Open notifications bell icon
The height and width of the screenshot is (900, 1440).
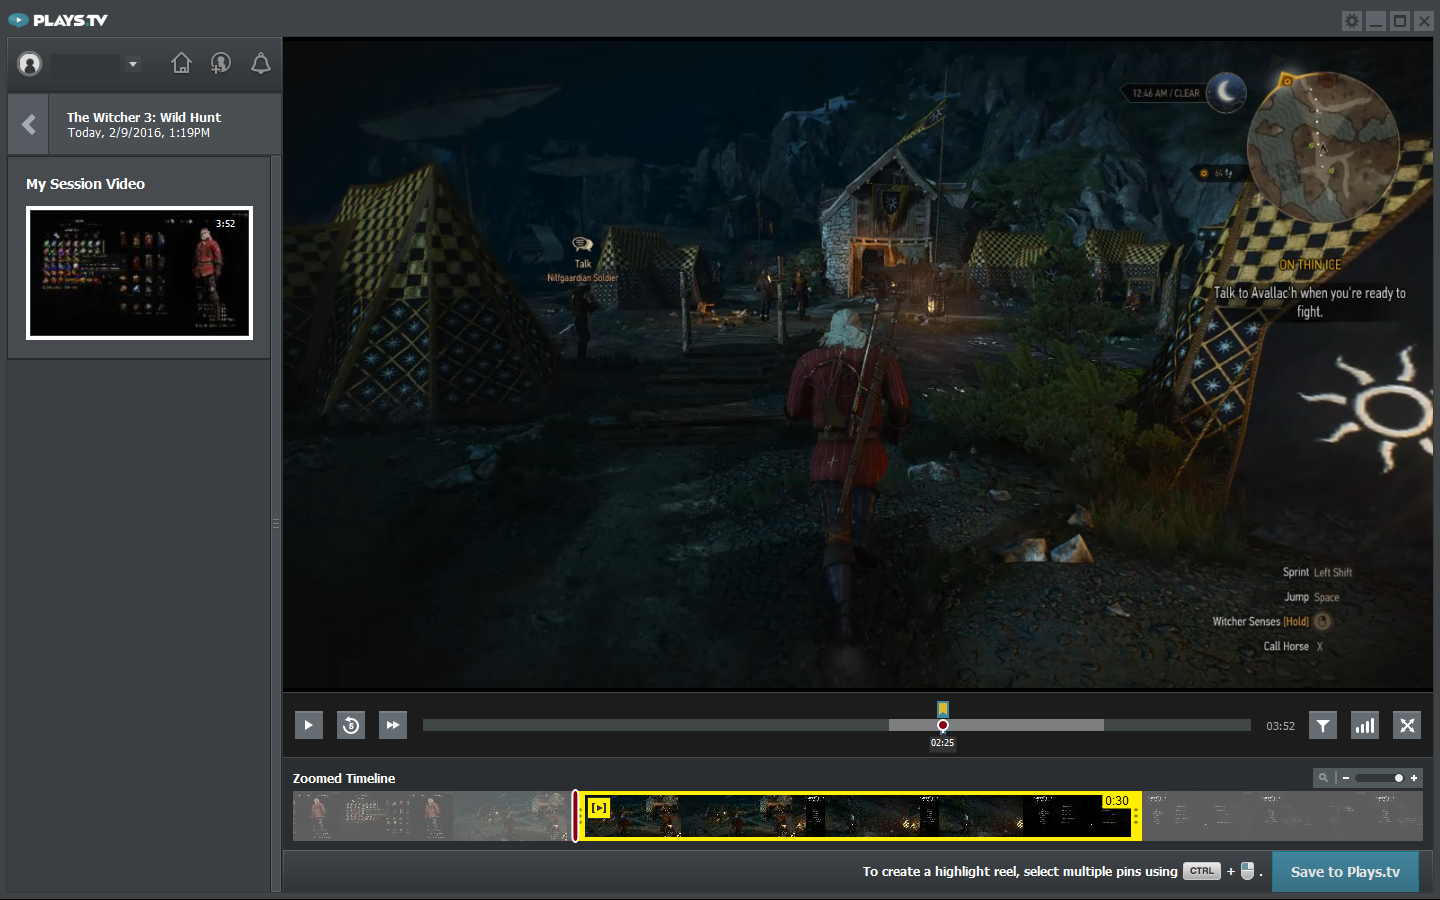point(261,63)
